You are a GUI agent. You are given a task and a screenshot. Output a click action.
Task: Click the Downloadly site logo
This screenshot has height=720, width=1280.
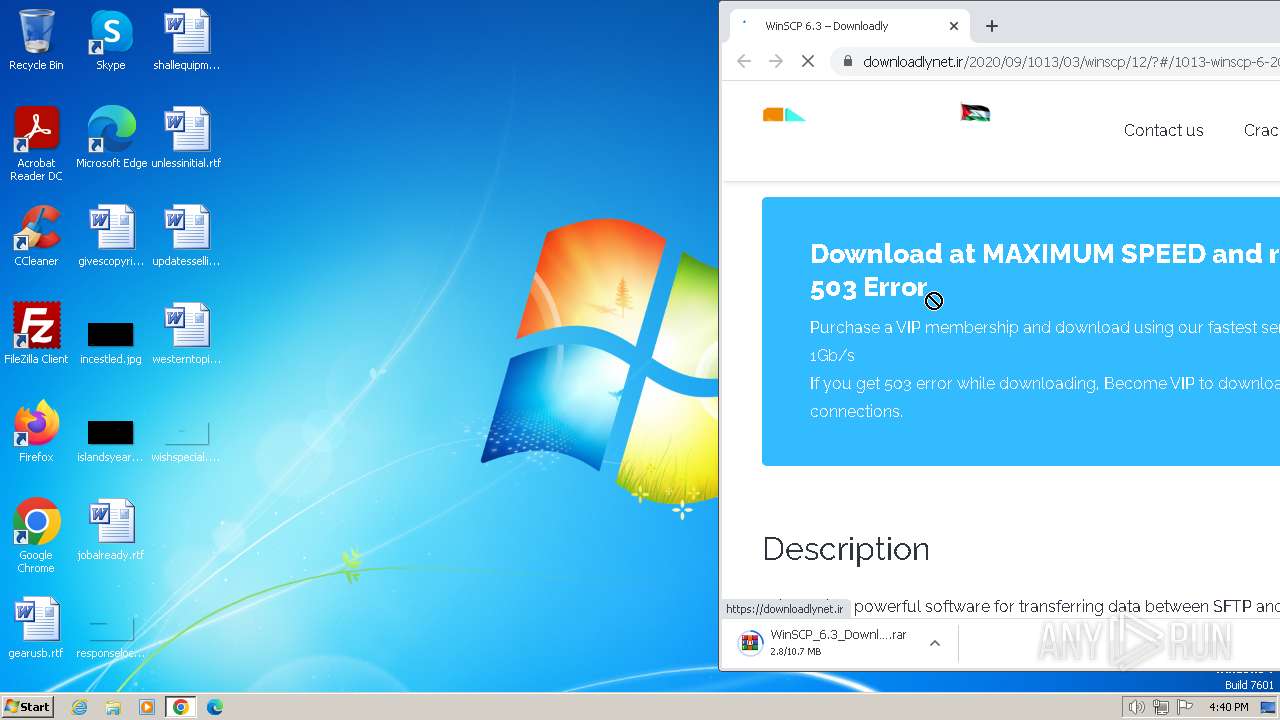(784, 114)
